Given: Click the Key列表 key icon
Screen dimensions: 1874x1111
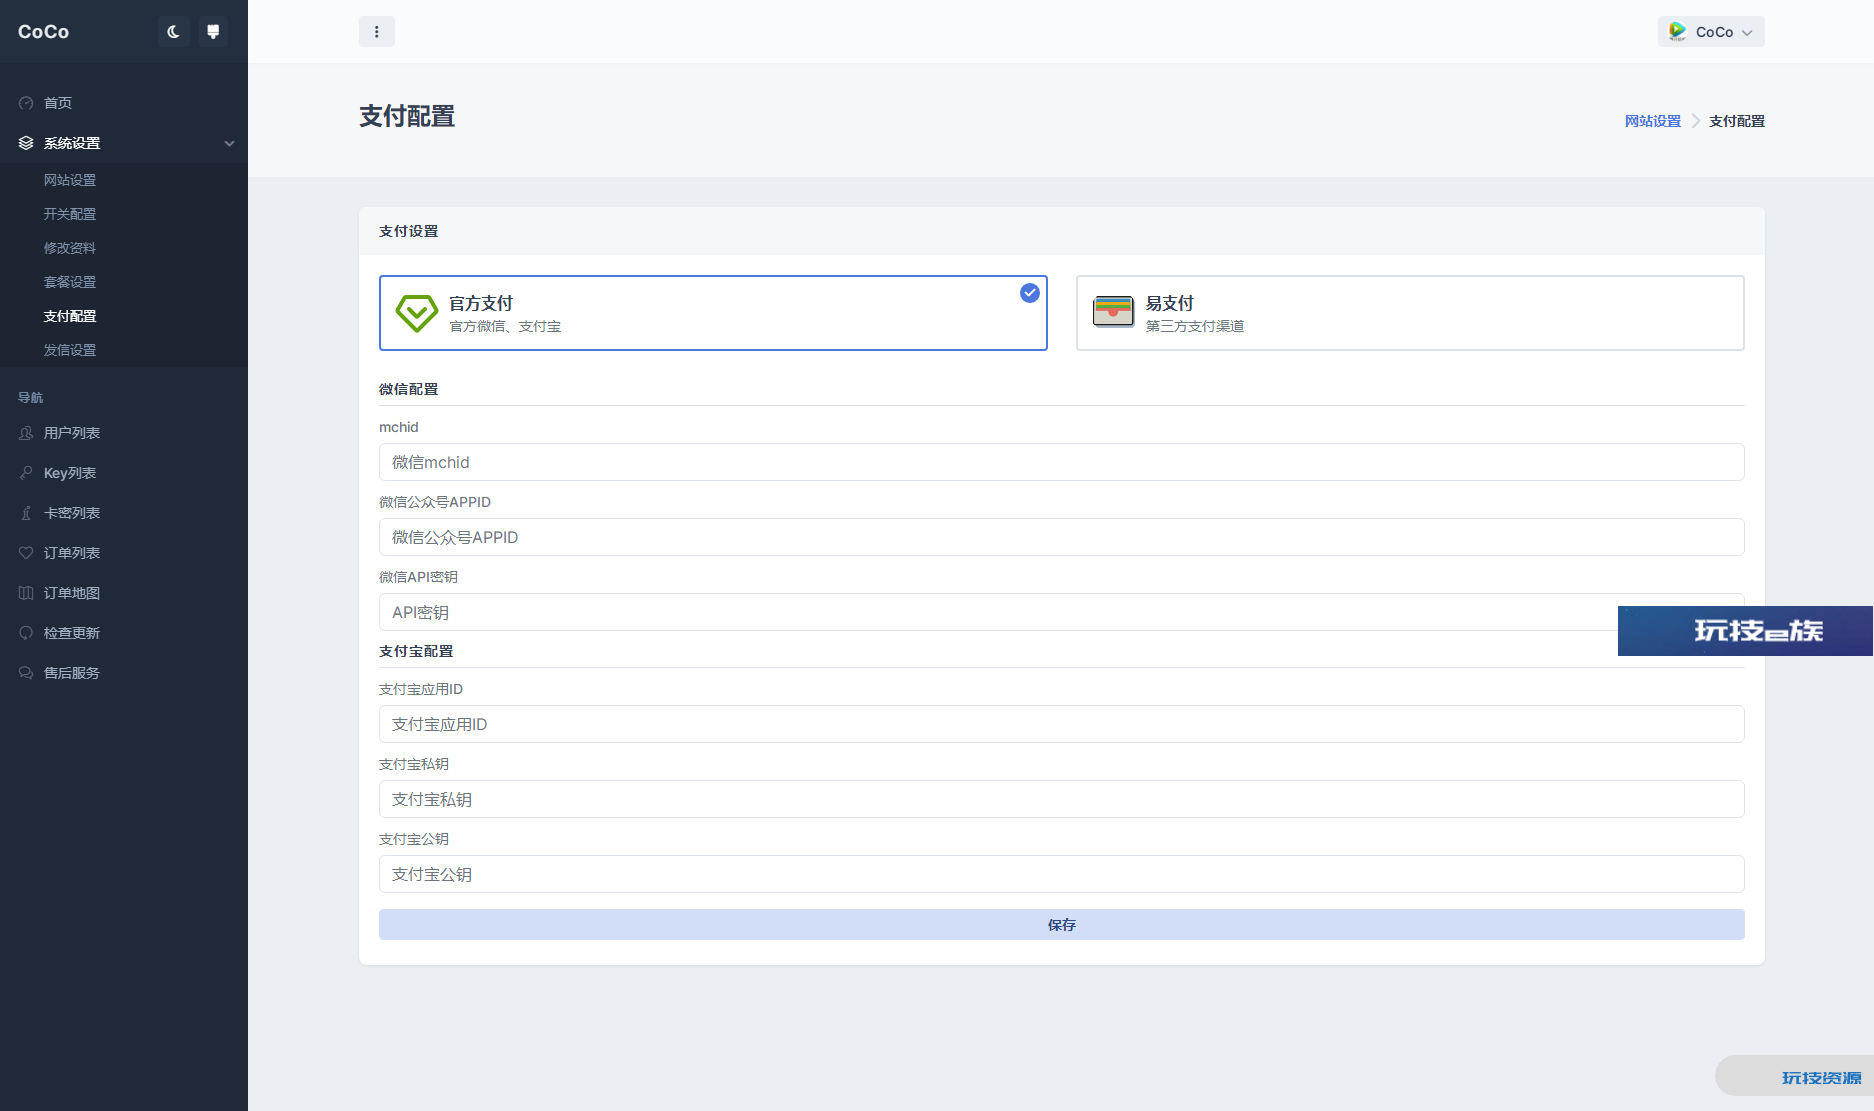Looking at the screenshot, I should pyautogui.click(x=26, y=473).
